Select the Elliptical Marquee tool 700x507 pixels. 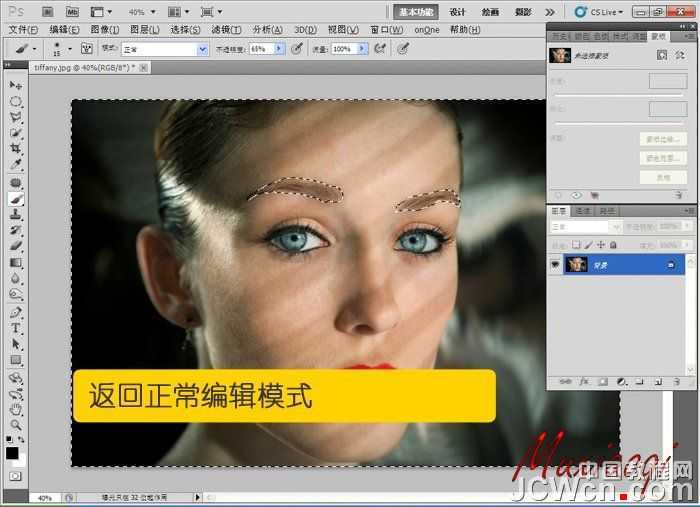[16, 101]
